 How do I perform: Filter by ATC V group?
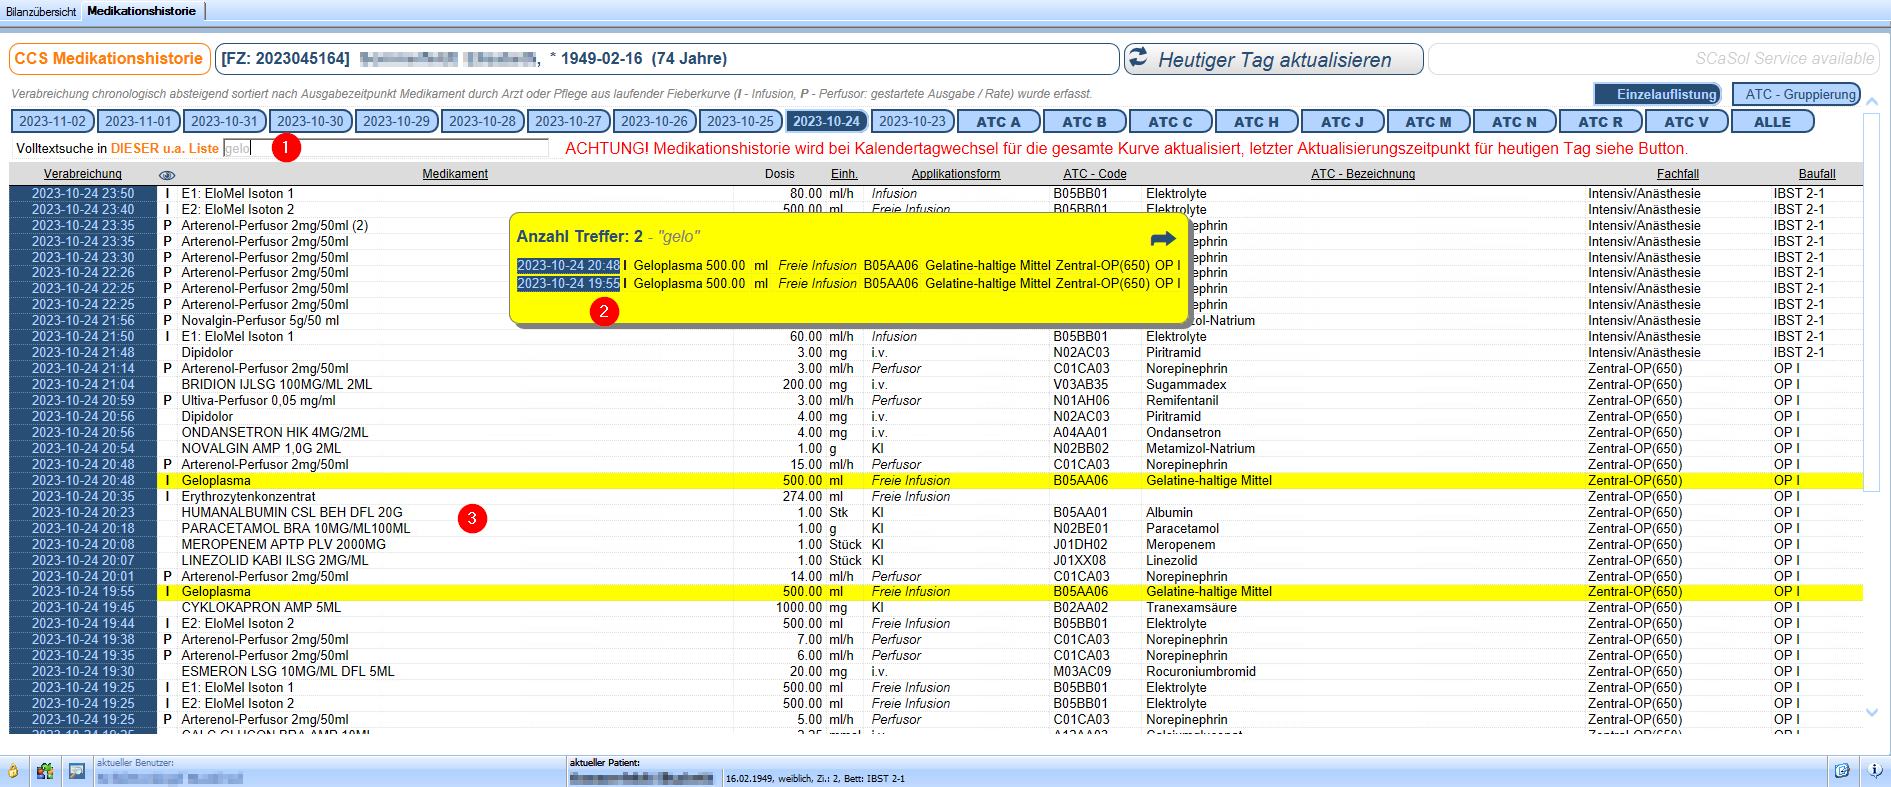click(x=1686, y=122)
